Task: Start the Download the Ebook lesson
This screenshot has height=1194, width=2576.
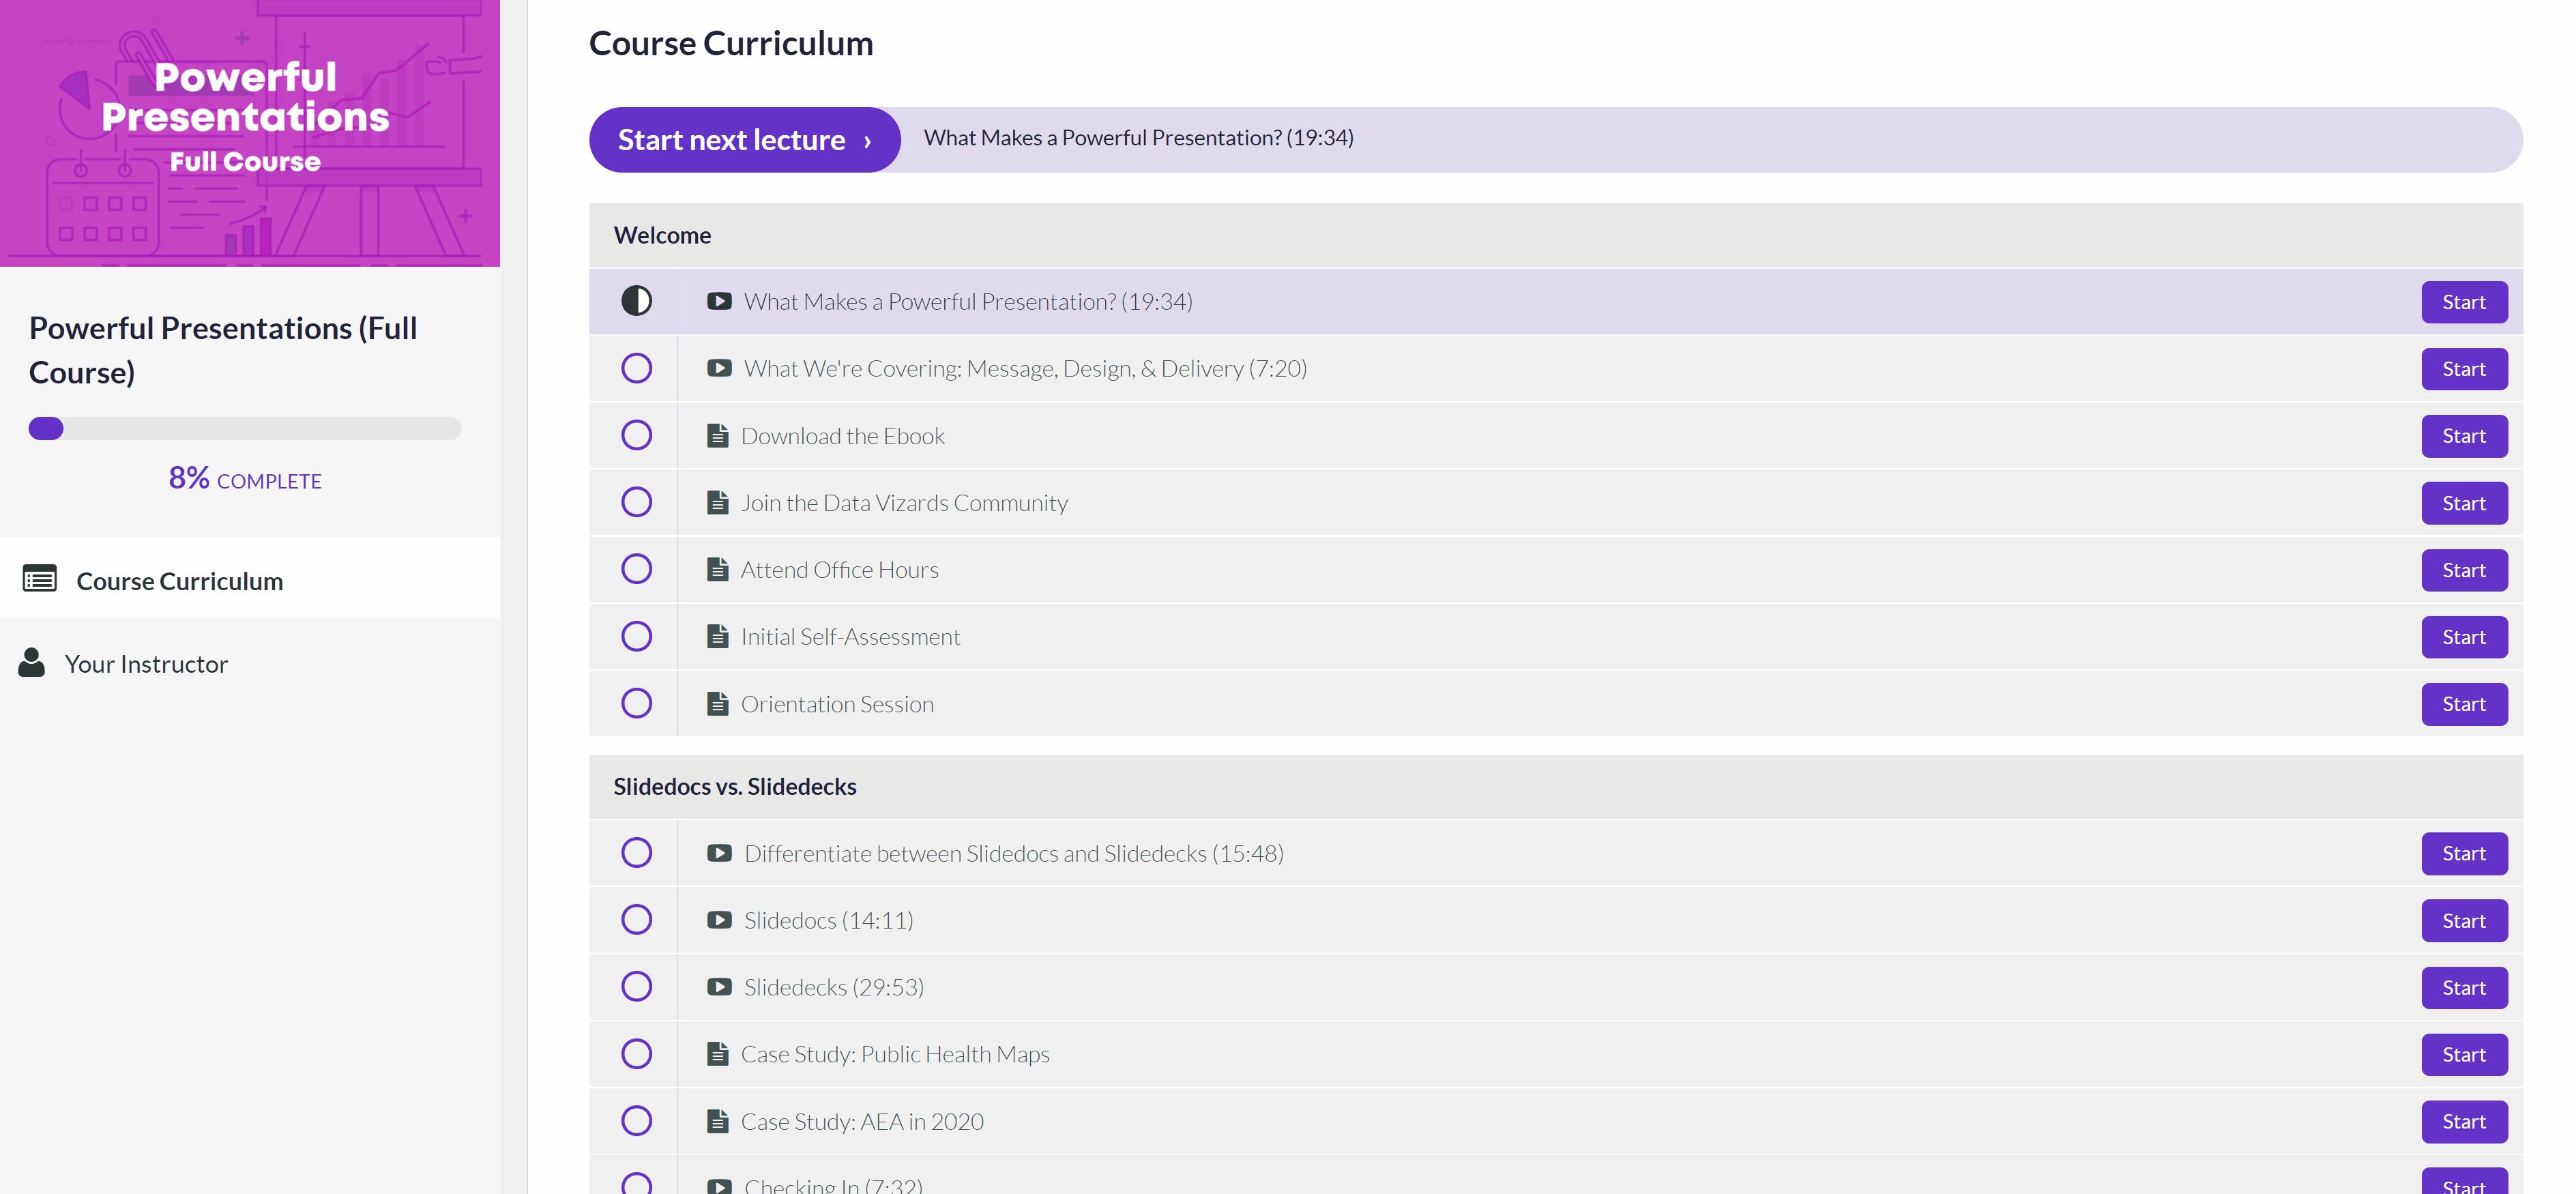Action: [x=2464, y=436]
